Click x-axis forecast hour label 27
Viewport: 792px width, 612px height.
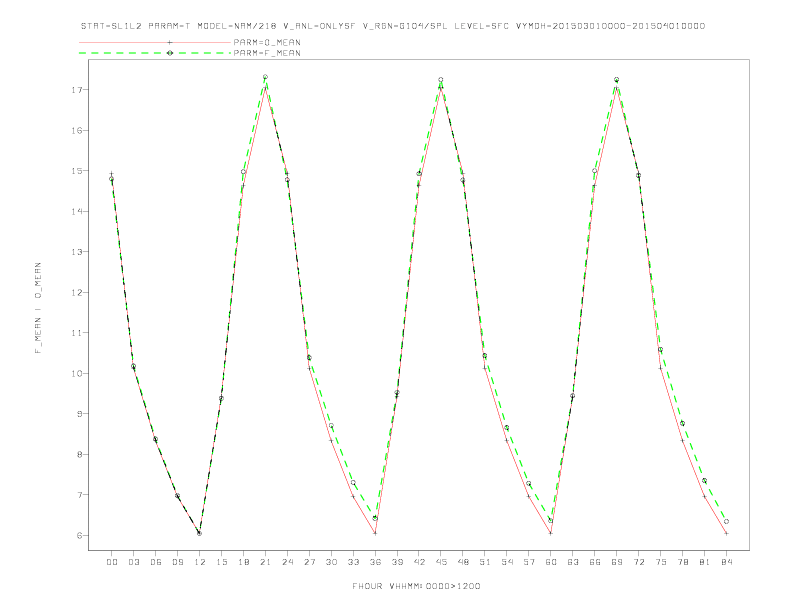pyautogui.click(x=309, y=562)
